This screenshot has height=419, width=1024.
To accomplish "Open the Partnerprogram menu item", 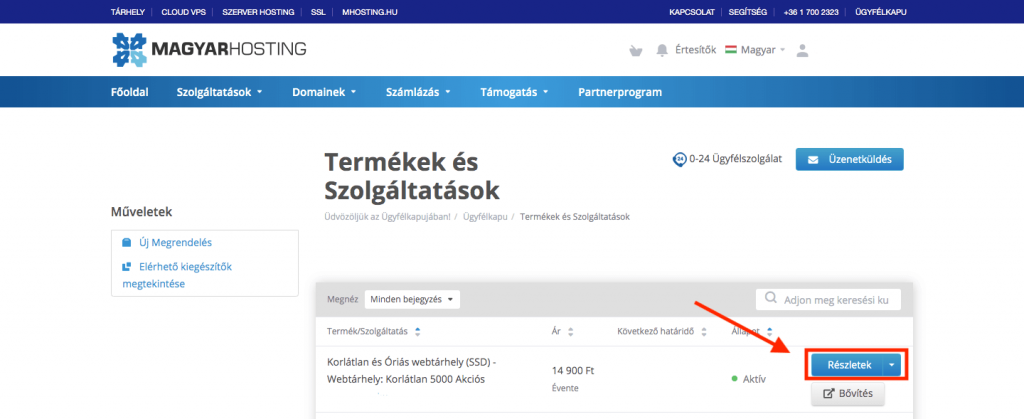I will point(620,92).
